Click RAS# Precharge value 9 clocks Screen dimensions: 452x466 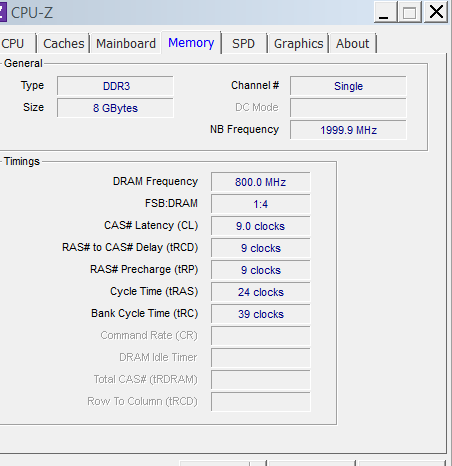pos(261,270)
